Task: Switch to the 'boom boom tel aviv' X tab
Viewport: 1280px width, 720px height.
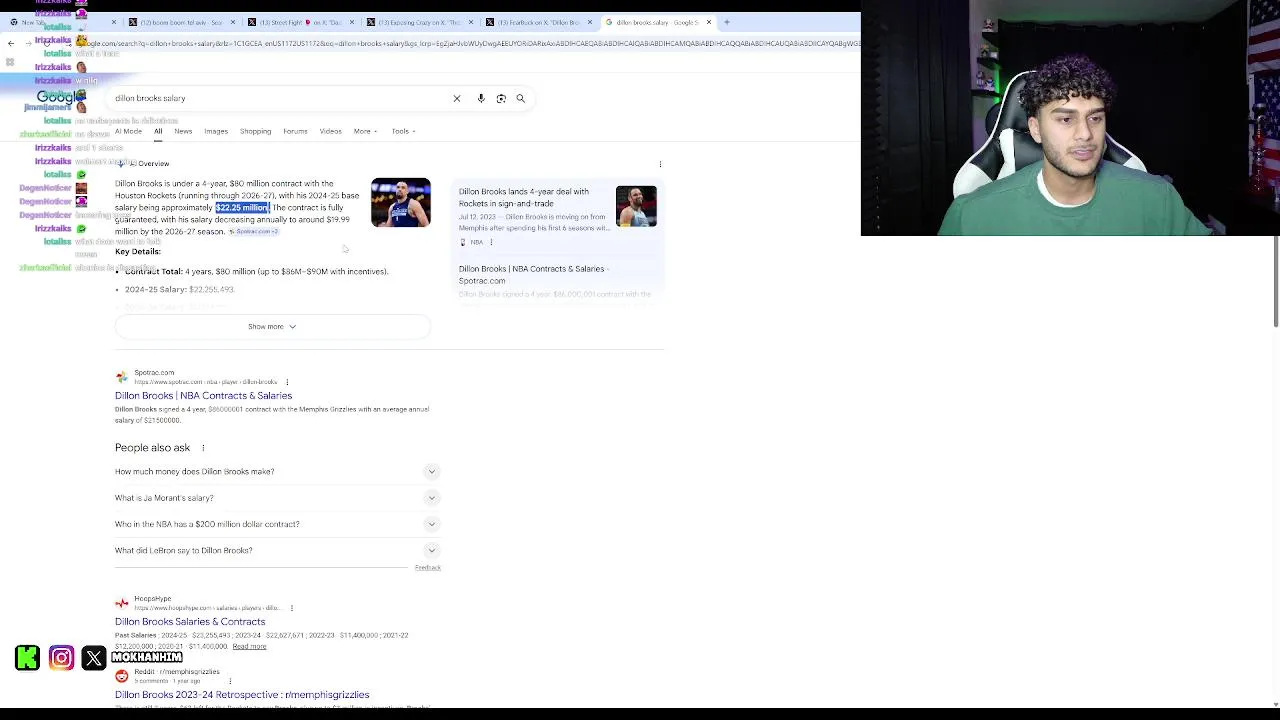Action: (x=180, y=22)
